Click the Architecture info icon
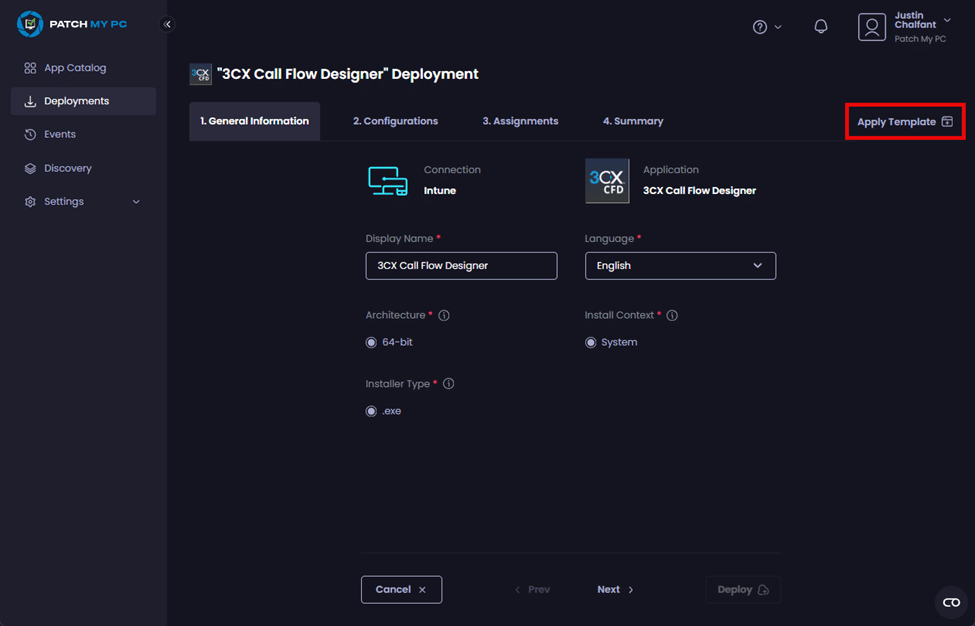 pos(444,316)
